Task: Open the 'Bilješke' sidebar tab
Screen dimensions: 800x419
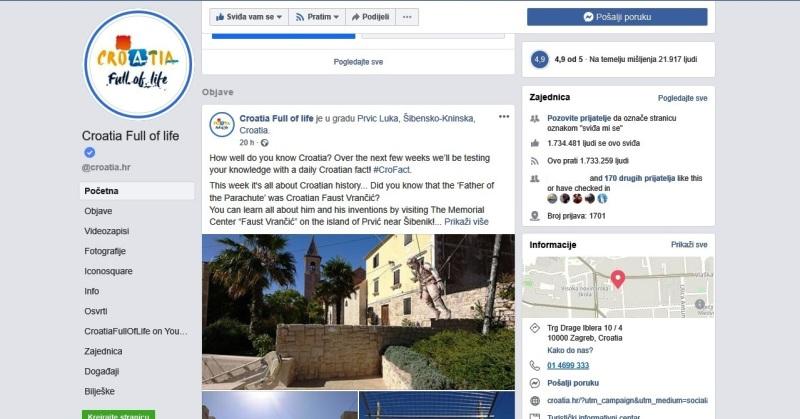Action: (x=99, y=391)
